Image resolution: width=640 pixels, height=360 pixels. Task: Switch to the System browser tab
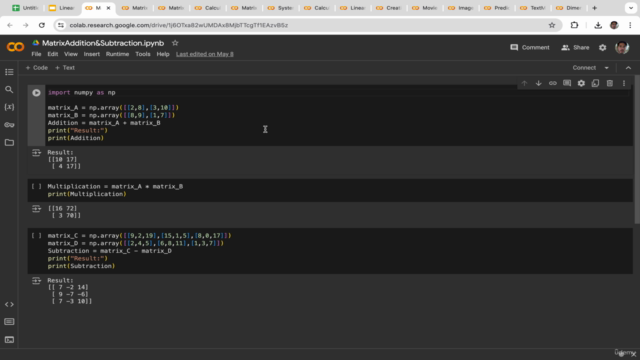click(280, 8)
